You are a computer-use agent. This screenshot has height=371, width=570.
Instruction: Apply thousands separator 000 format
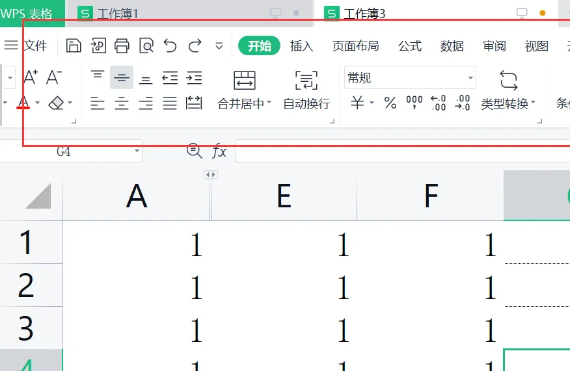coord(414,103)
